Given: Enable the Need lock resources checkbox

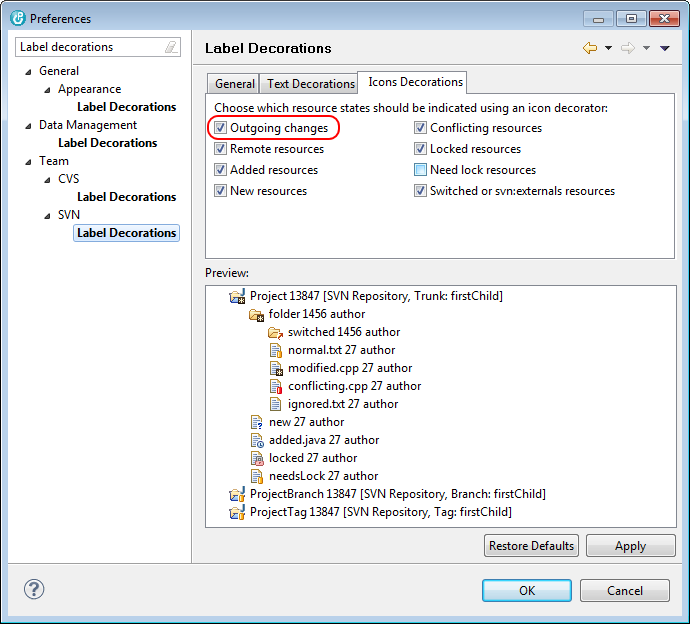Looking at the screenshot, I should point(420,170).
